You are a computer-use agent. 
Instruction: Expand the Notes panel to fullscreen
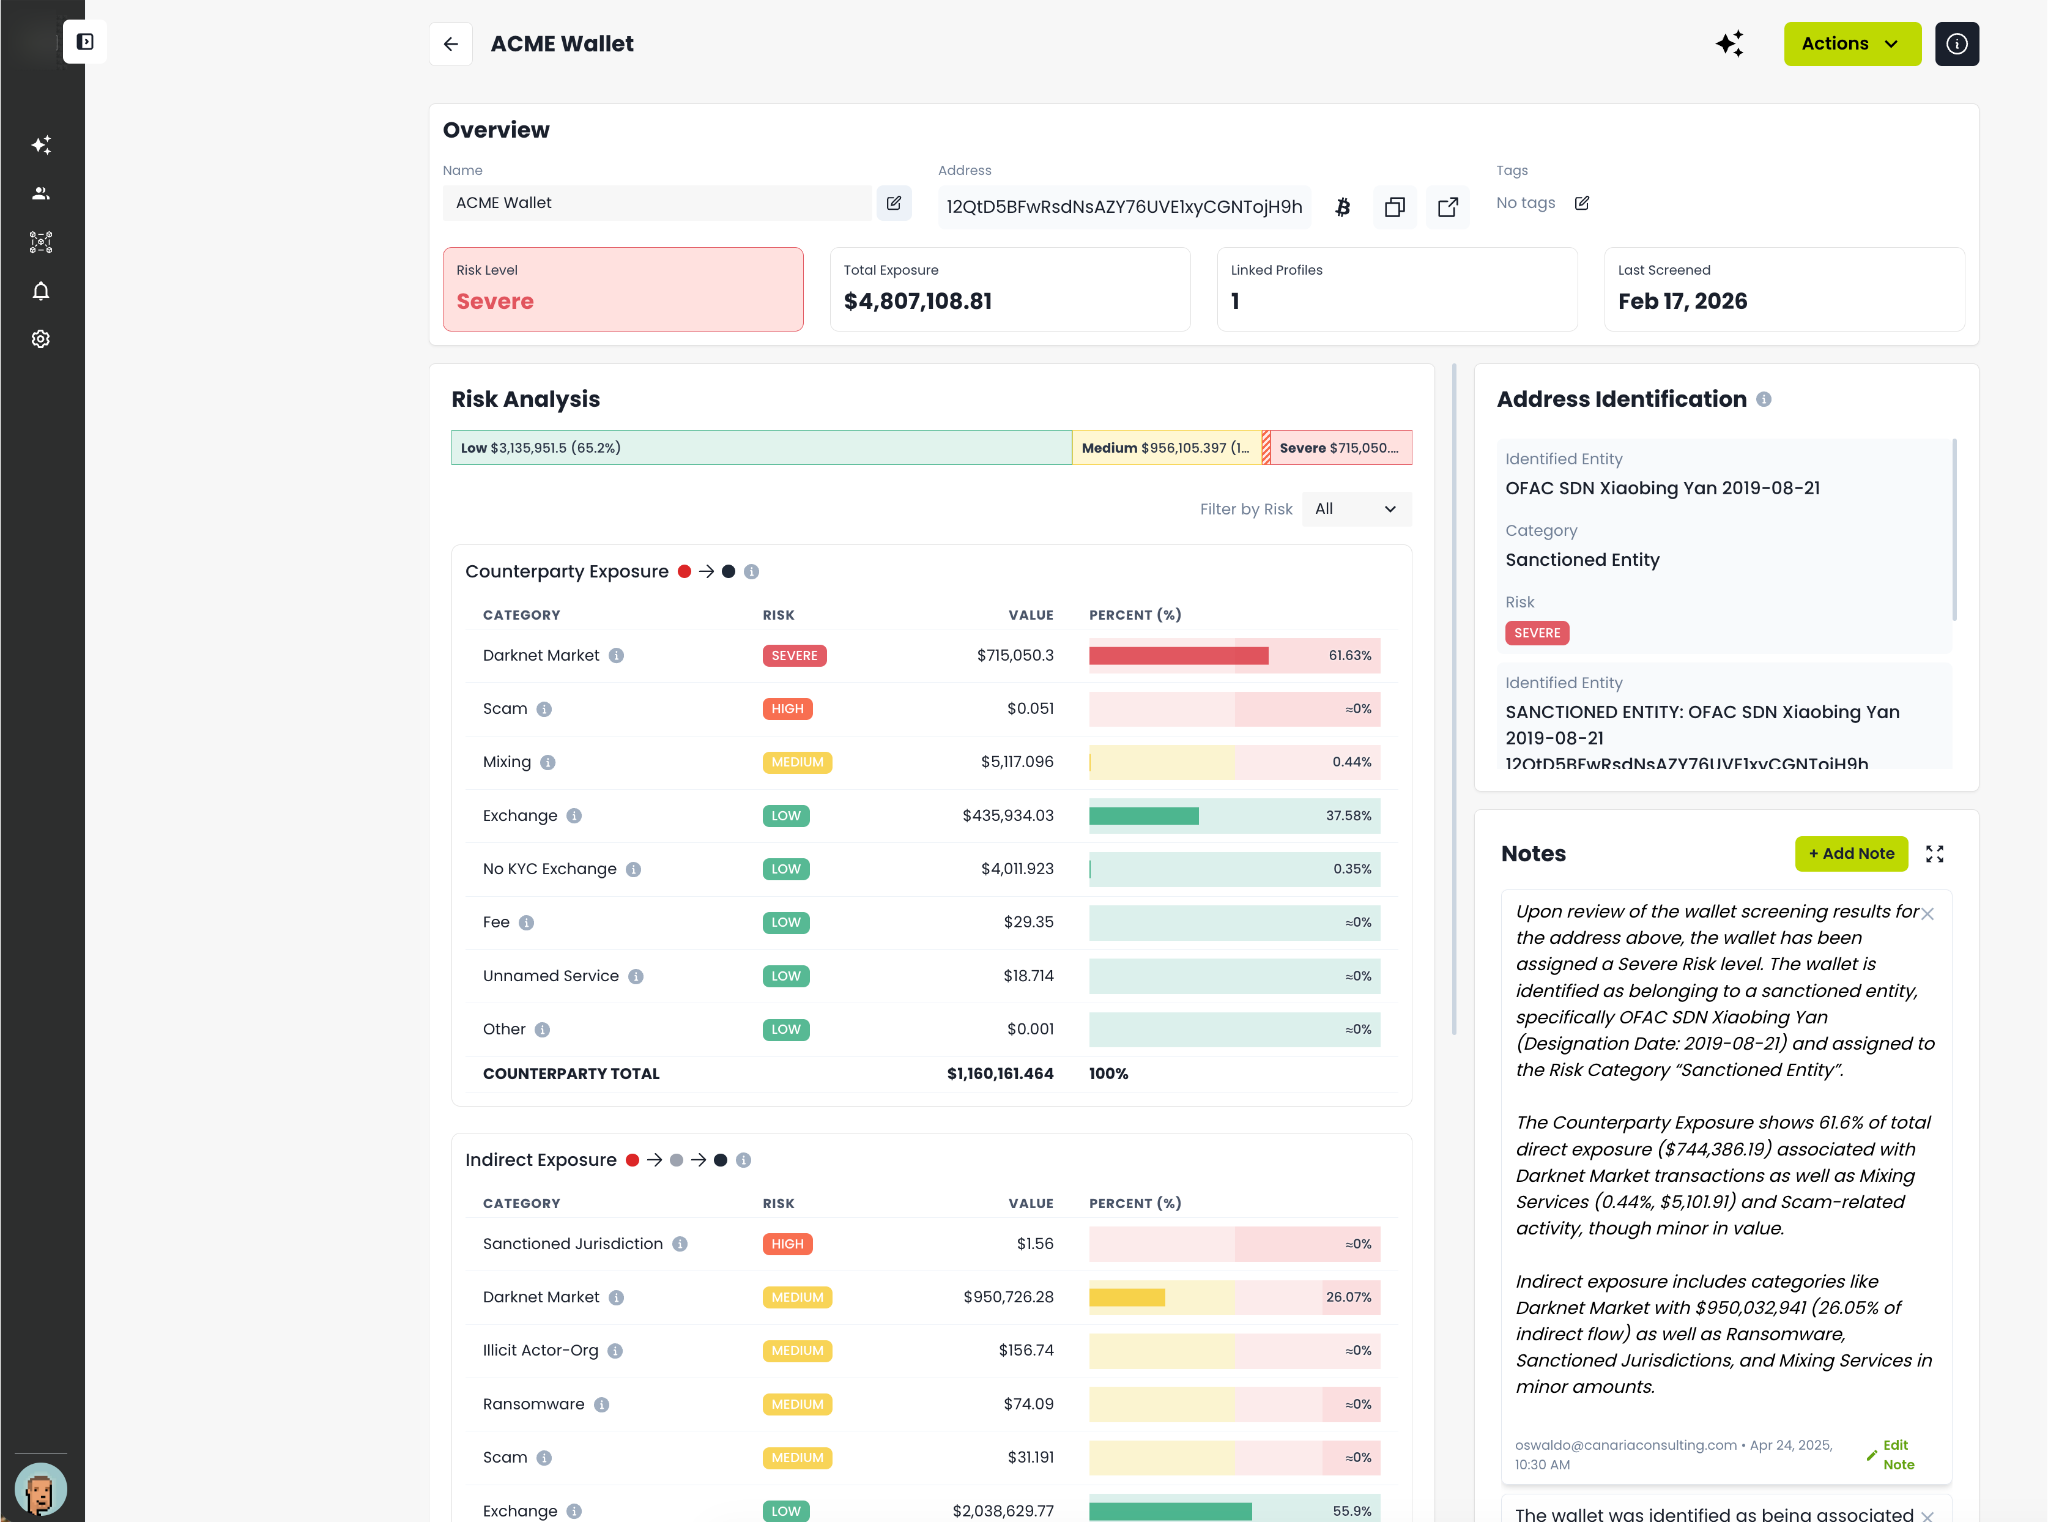tap(1934, 854)
